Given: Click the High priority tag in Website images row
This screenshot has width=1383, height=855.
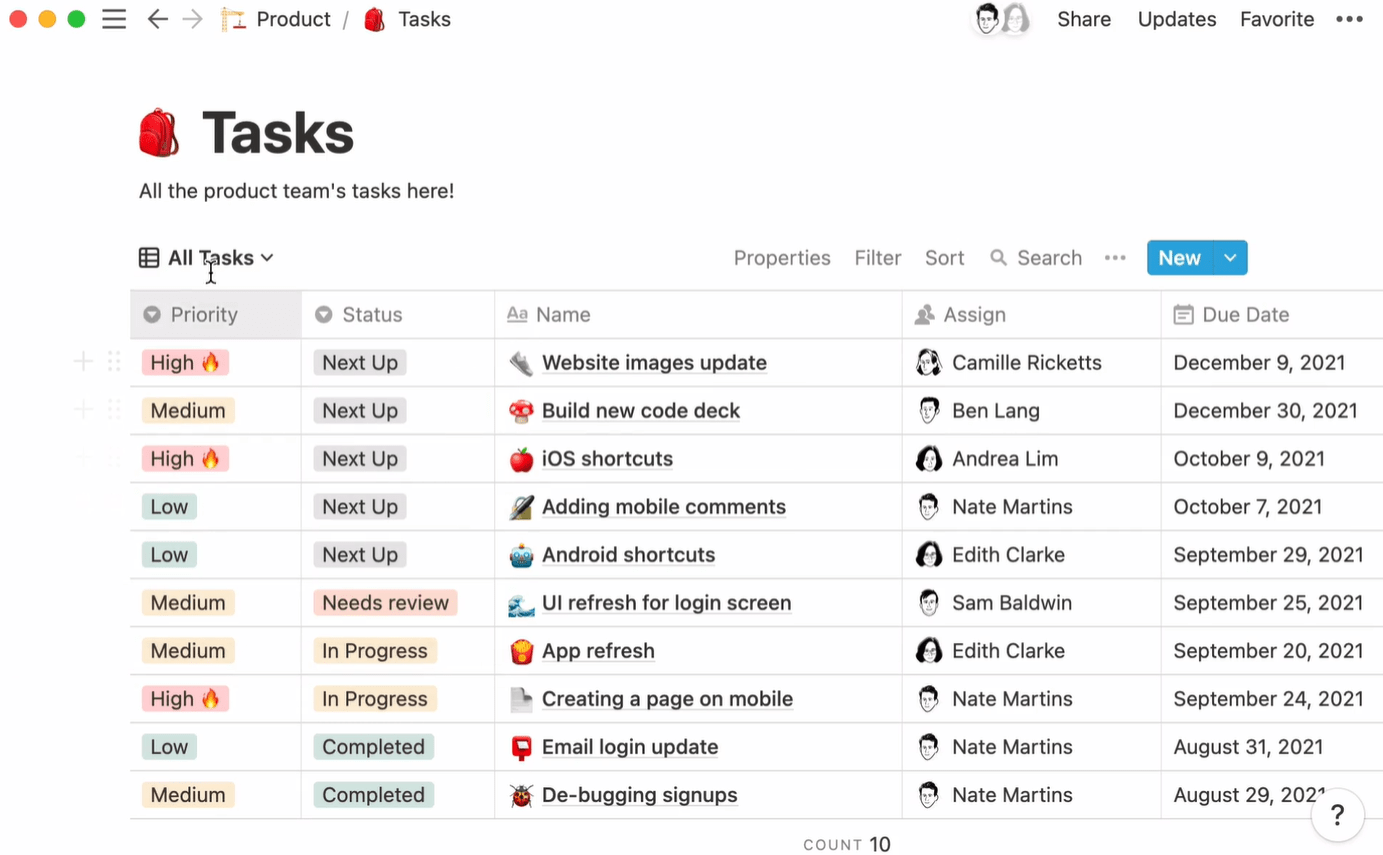Looking at the screenshot, I should pyautogui.click(x=185, y=363).
